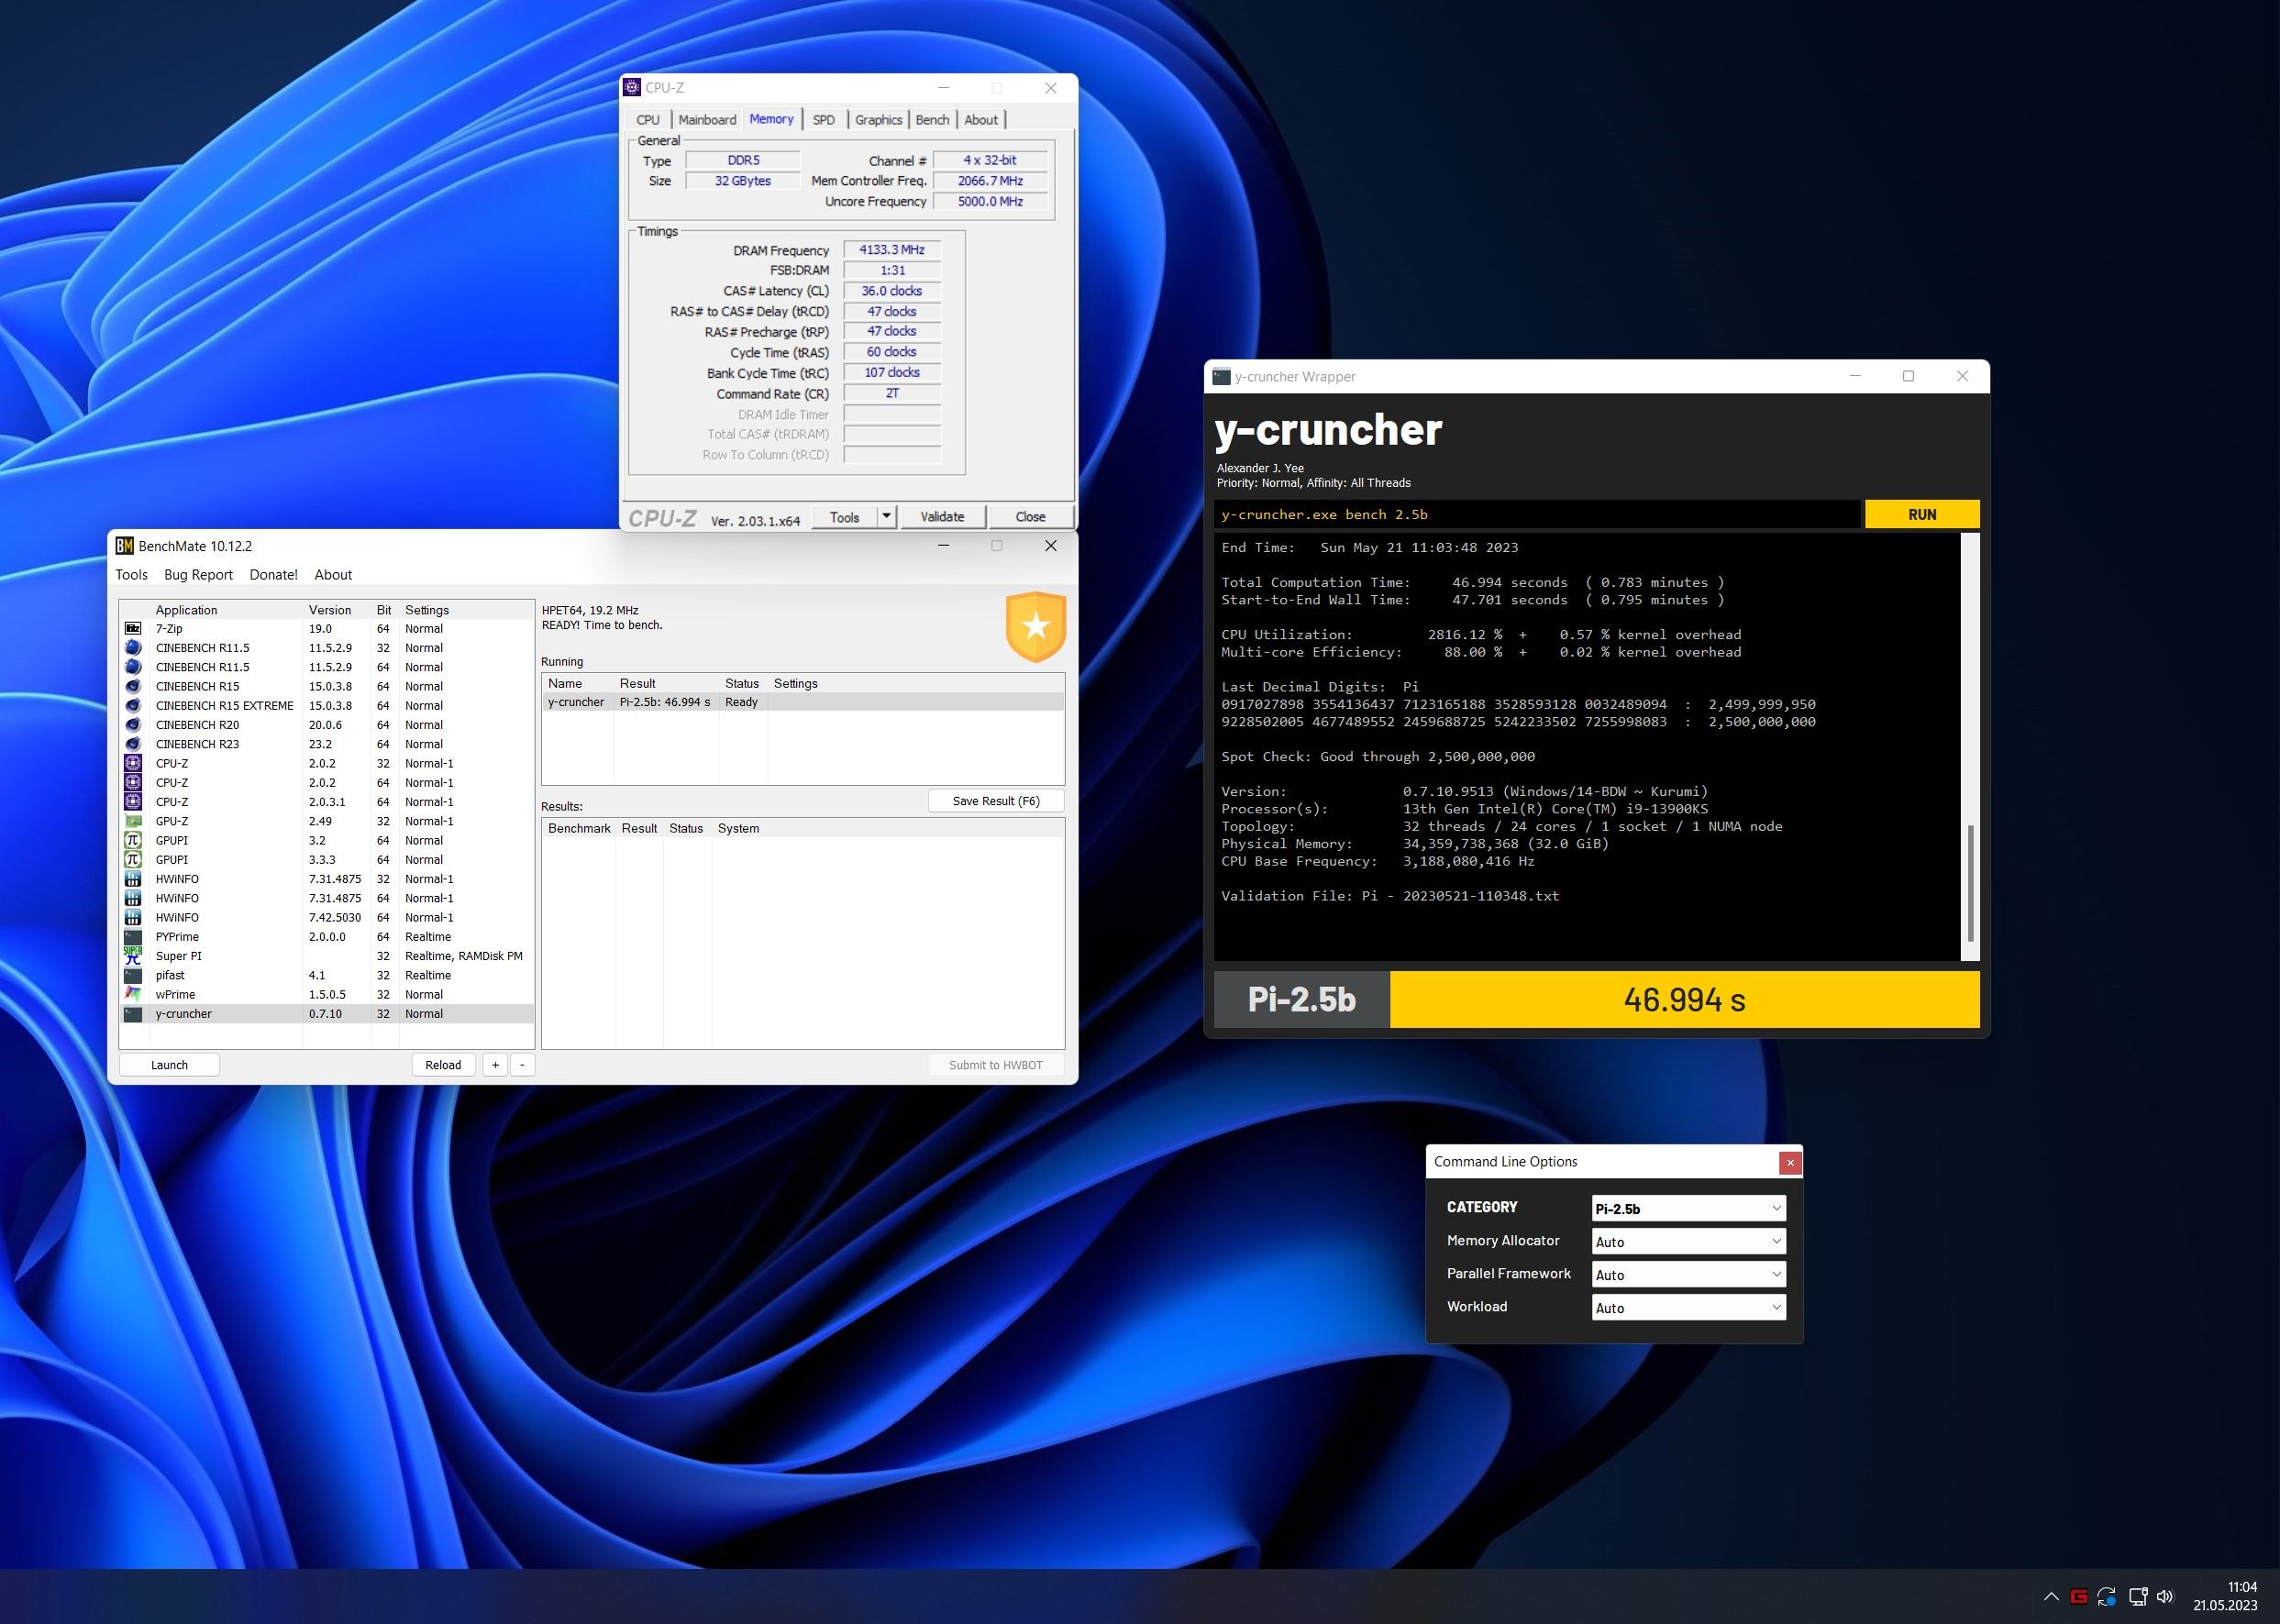Open the network connection tray icon
This screenshot has height=1624, width=2280.
[x=2138, y=1597]
